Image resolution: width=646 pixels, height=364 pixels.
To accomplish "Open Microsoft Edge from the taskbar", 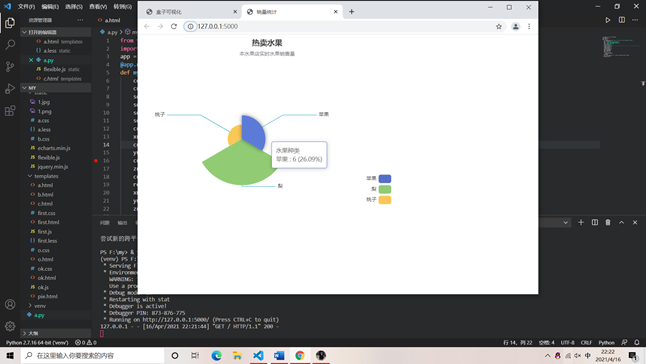I will point(217,355).
